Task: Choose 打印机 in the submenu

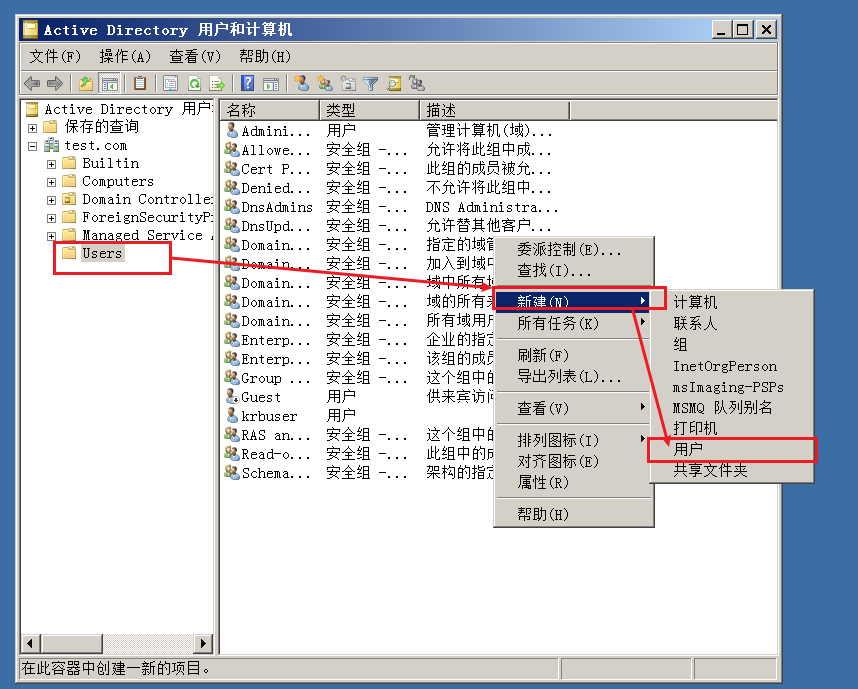Action: point(732,428)
